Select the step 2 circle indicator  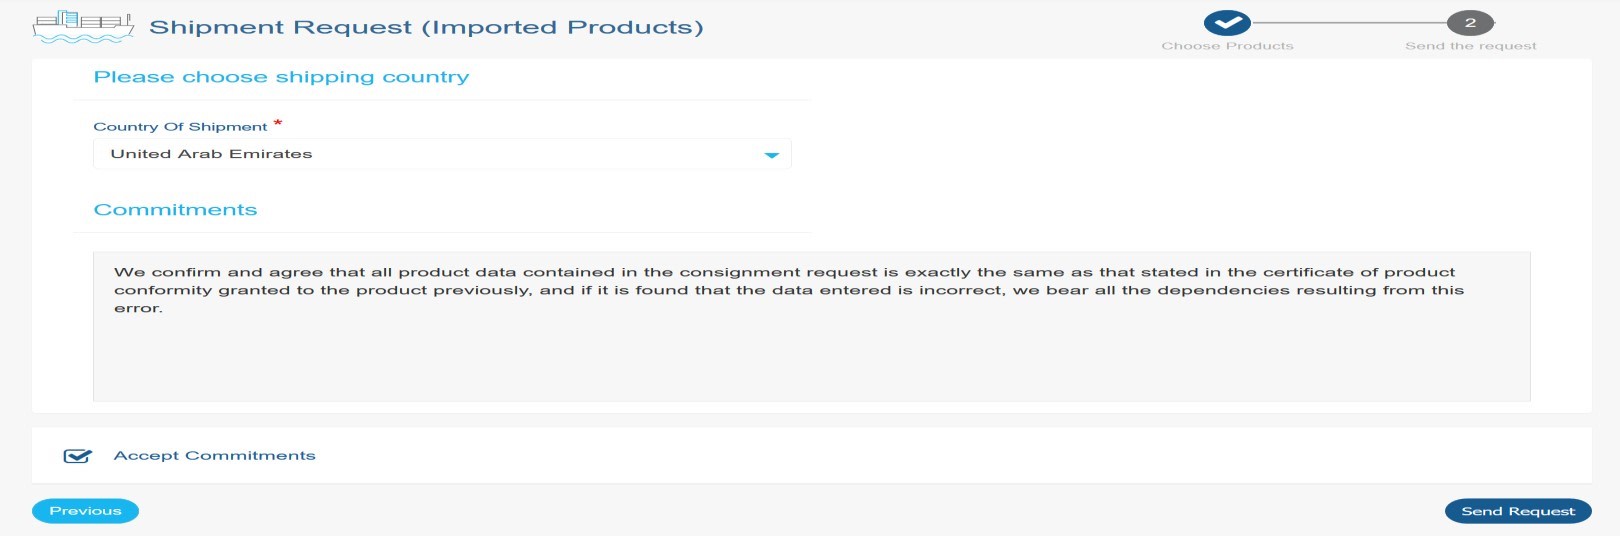[1470, 22]
